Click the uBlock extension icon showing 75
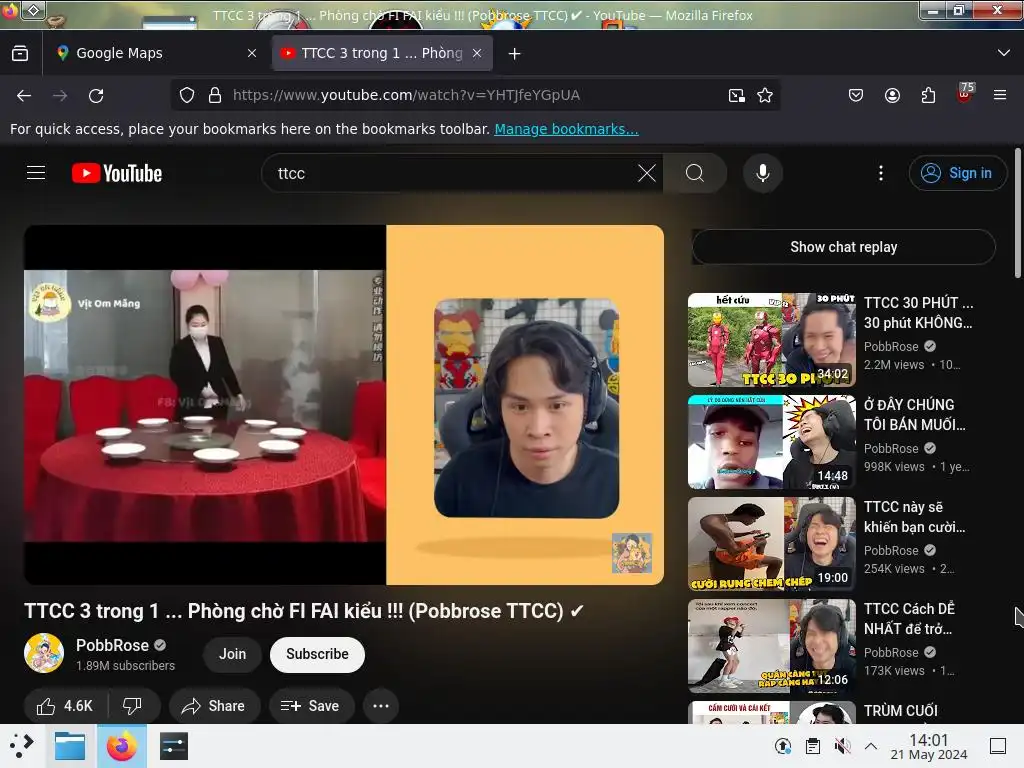 tap(965, 93)
